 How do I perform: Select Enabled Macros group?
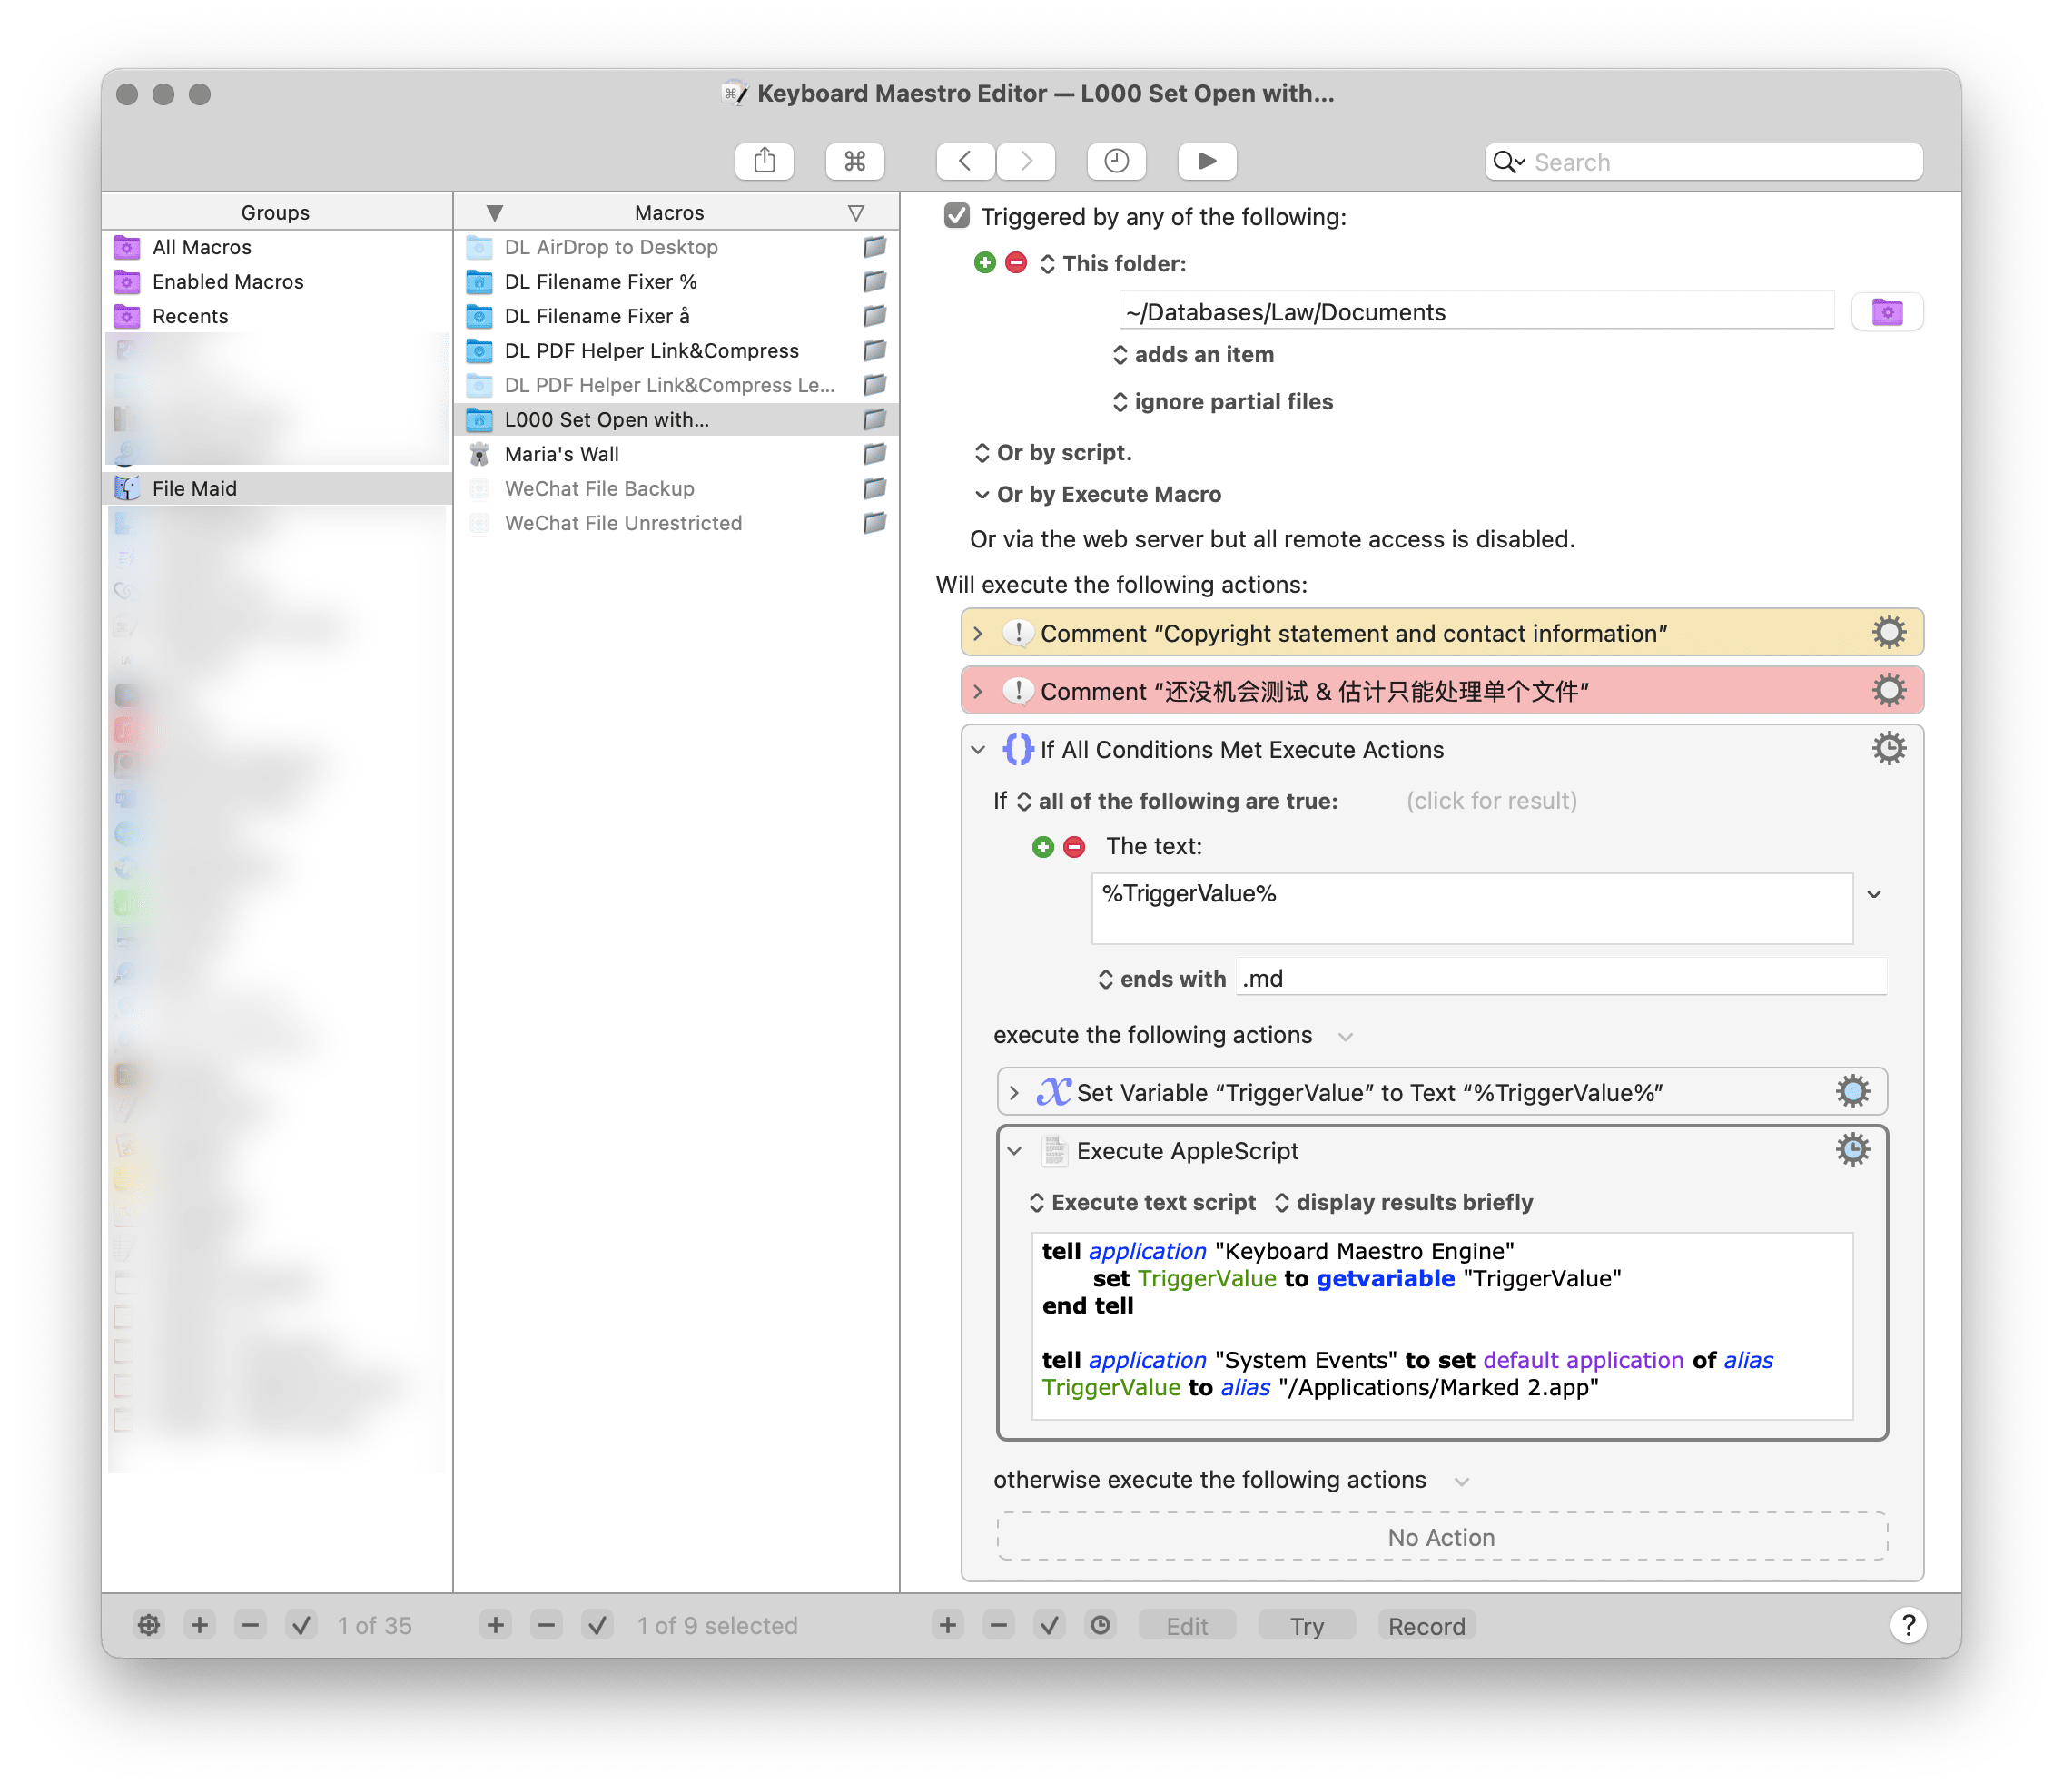[x=277, y=281]
